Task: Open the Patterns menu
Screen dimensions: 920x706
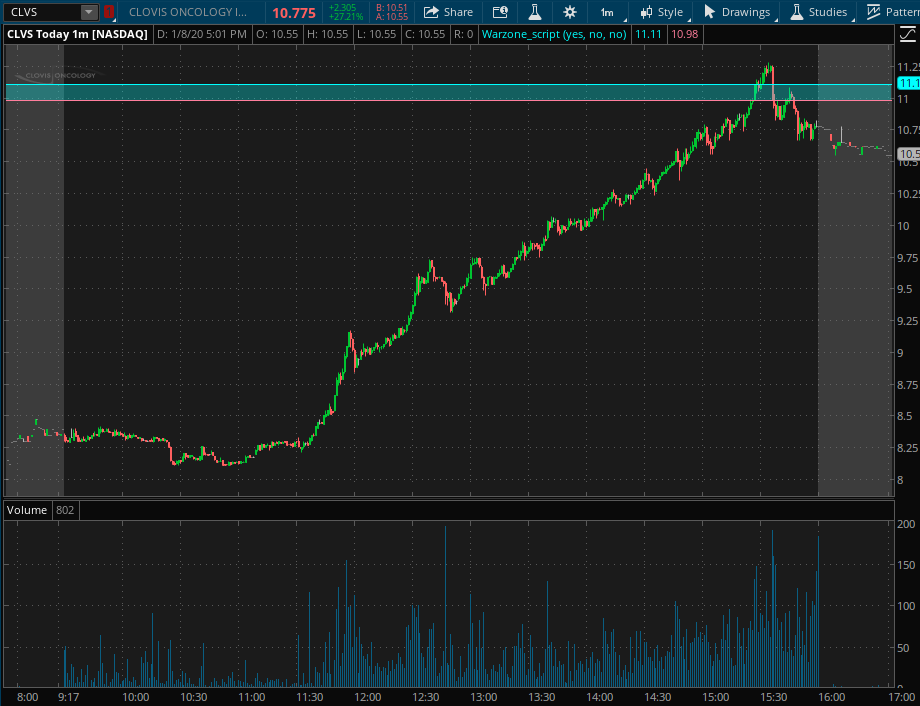Action: click(x=892, y=12)
